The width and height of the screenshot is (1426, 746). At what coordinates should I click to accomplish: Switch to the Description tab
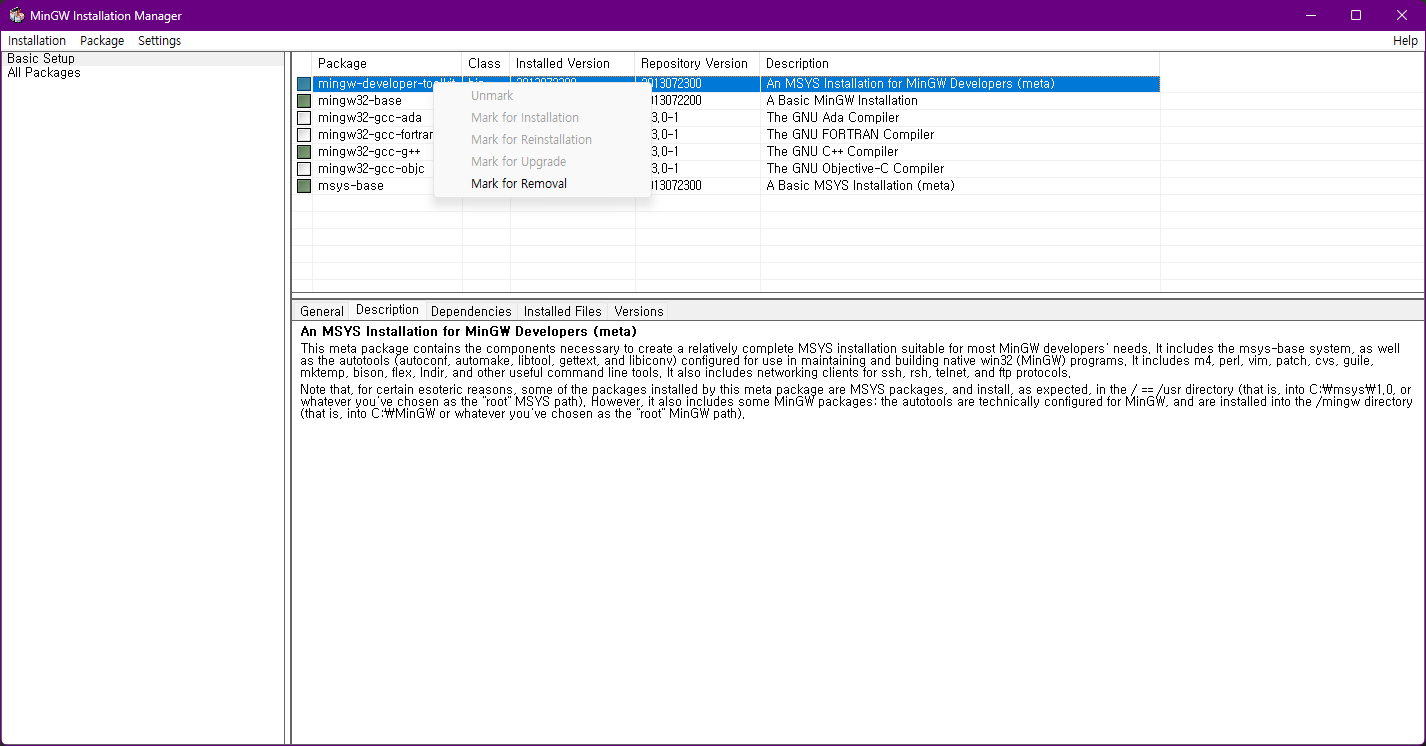pos(387,310)
